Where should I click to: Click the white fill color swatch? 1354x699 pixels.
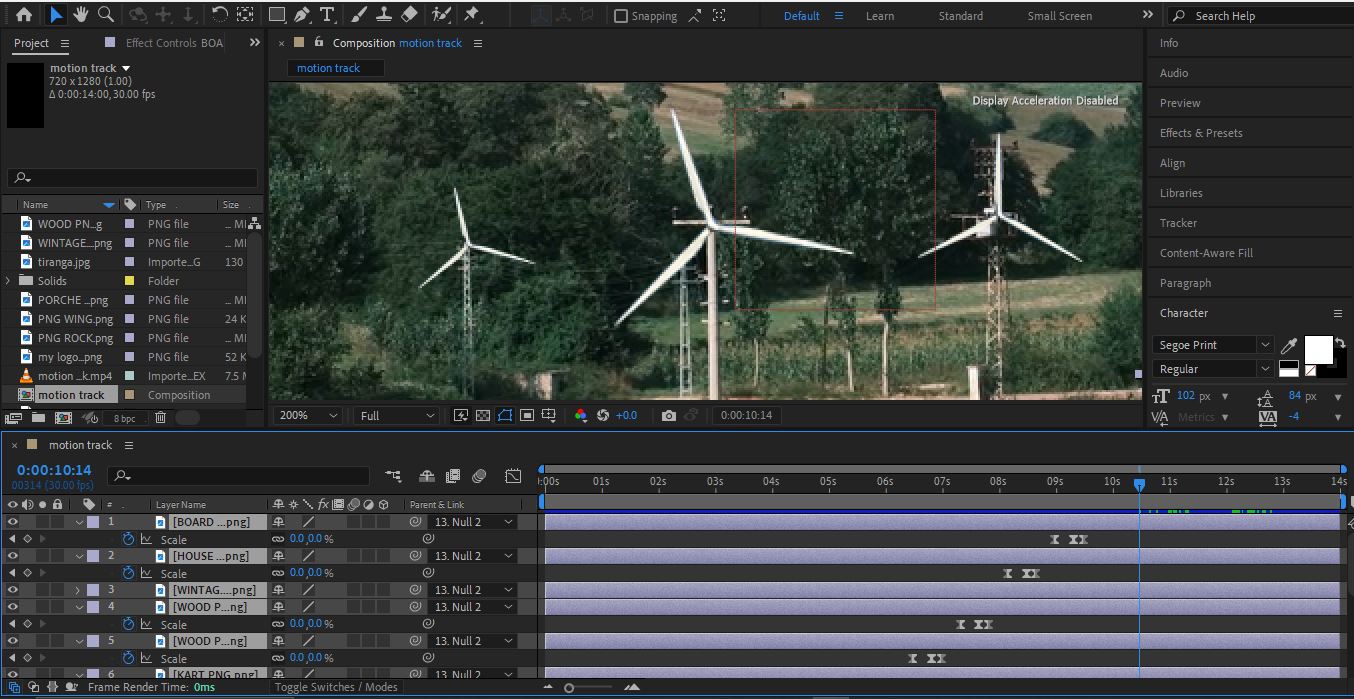[1318, 350]
